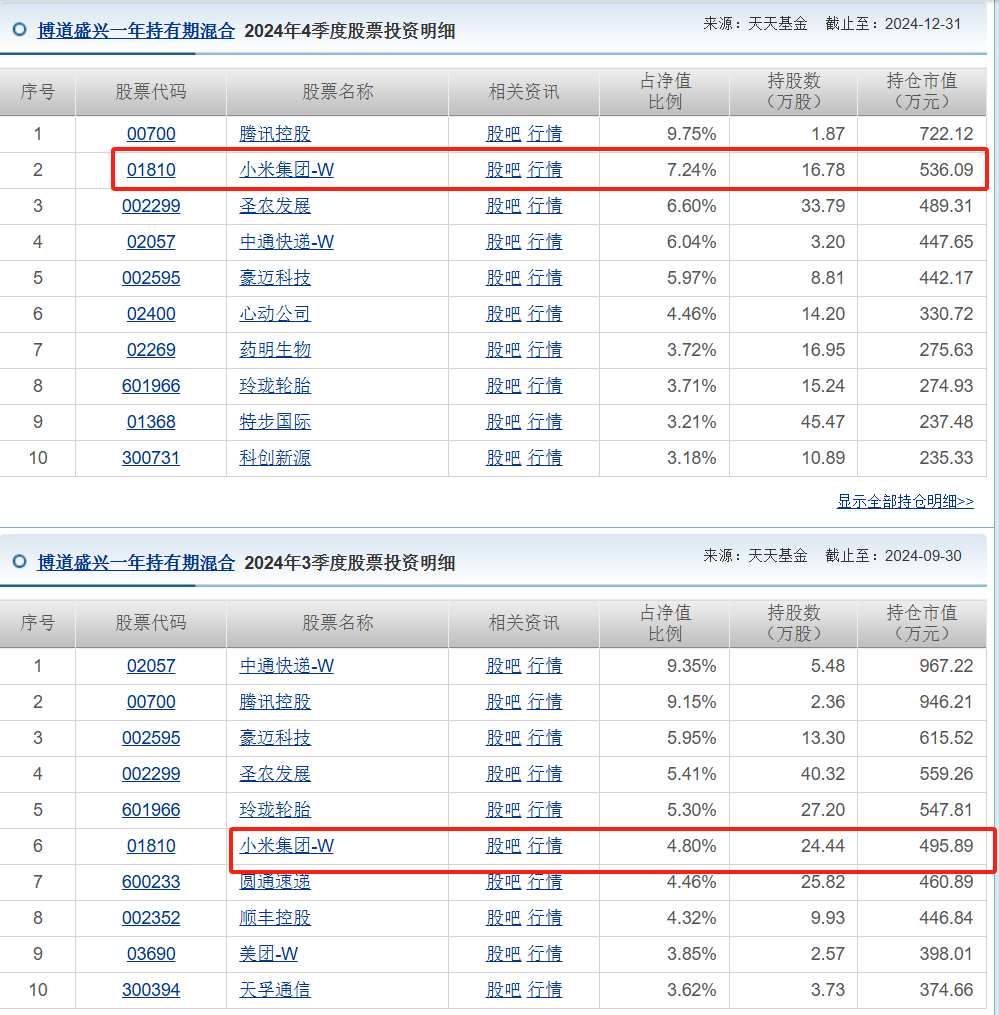Screen dimensions: 999x1015
Task: Open 顺丰控股 stock name link
Action: [x=275, y=918]
